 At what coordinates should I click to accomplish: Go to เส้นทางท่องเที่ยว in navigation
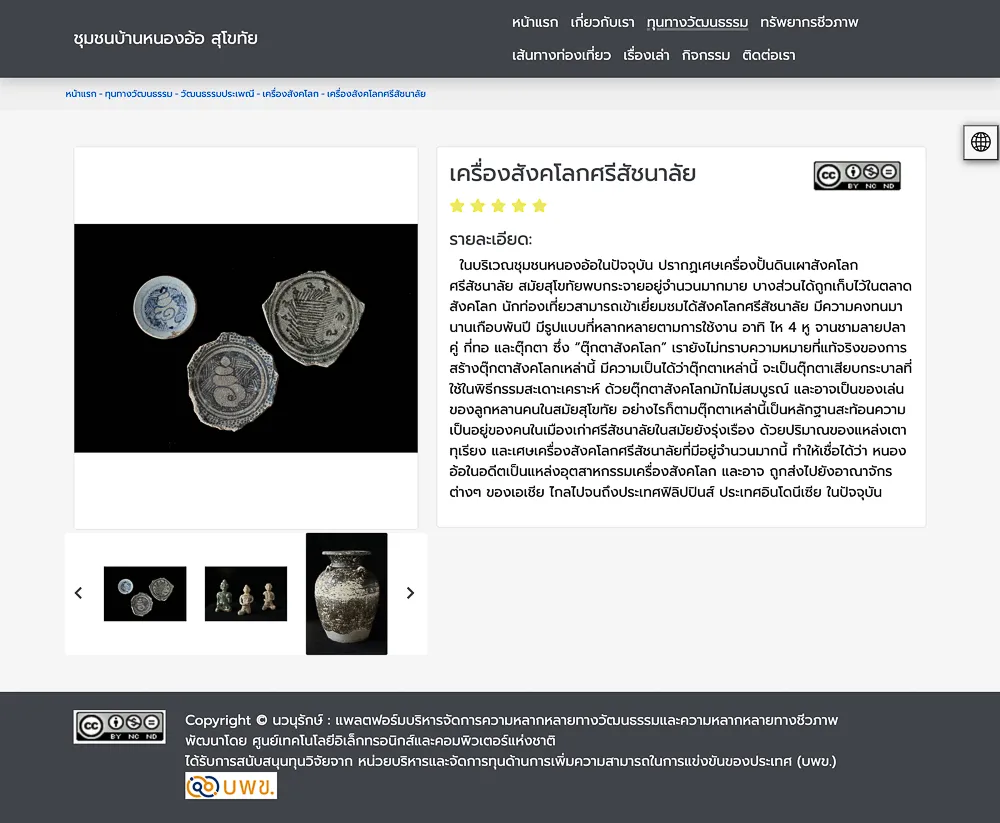[561, 56]
